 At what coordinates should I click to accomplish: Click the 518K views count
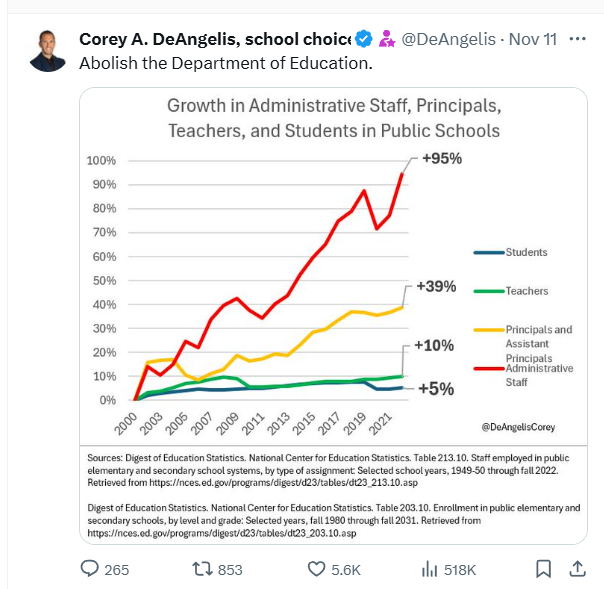(x=460, y=569)
